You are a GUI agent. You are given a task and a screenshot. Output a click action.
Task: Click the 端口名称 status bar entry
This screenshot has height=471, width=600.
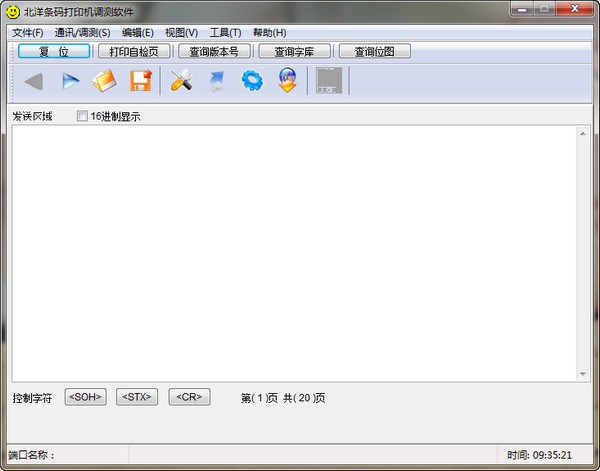pyautogui.click(x=31, y=455)
